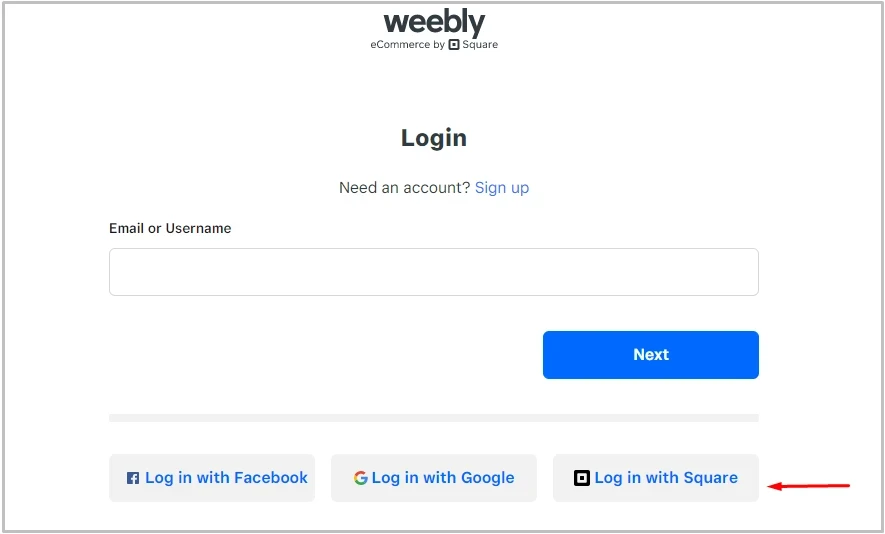The width and height of the screenshot is (885, 534).
Task: Choose Log in with Google
Action: 434,478
